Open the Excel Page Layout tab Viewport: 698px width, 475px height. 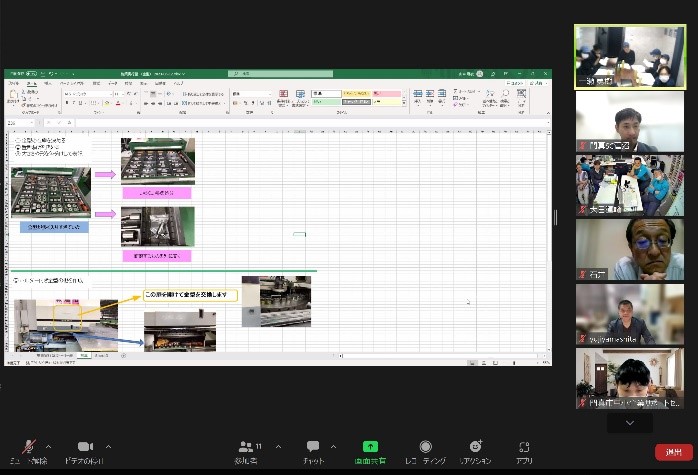click(72, 83)
